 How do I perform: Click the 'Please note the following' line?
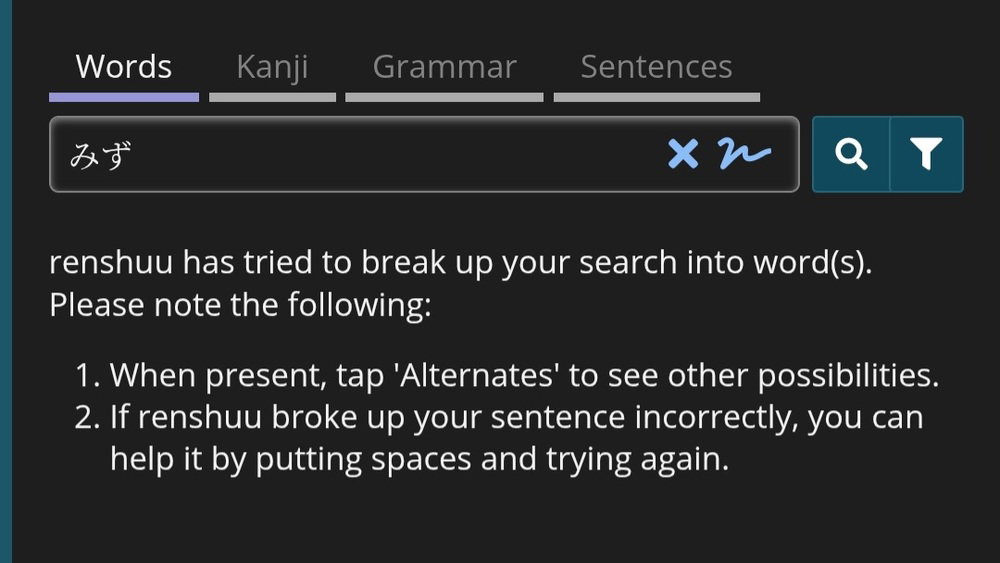[240, 305]
